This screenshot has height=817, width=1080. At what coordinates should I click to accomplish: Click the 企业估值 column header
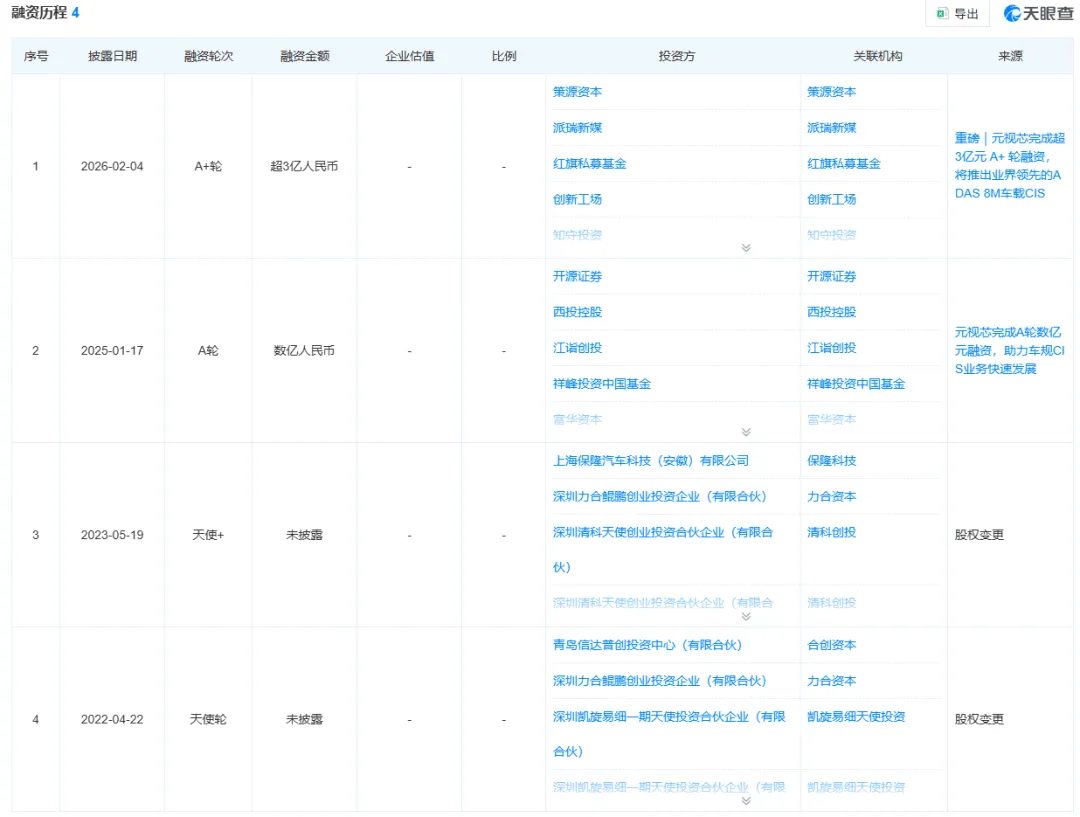(409, 56)
